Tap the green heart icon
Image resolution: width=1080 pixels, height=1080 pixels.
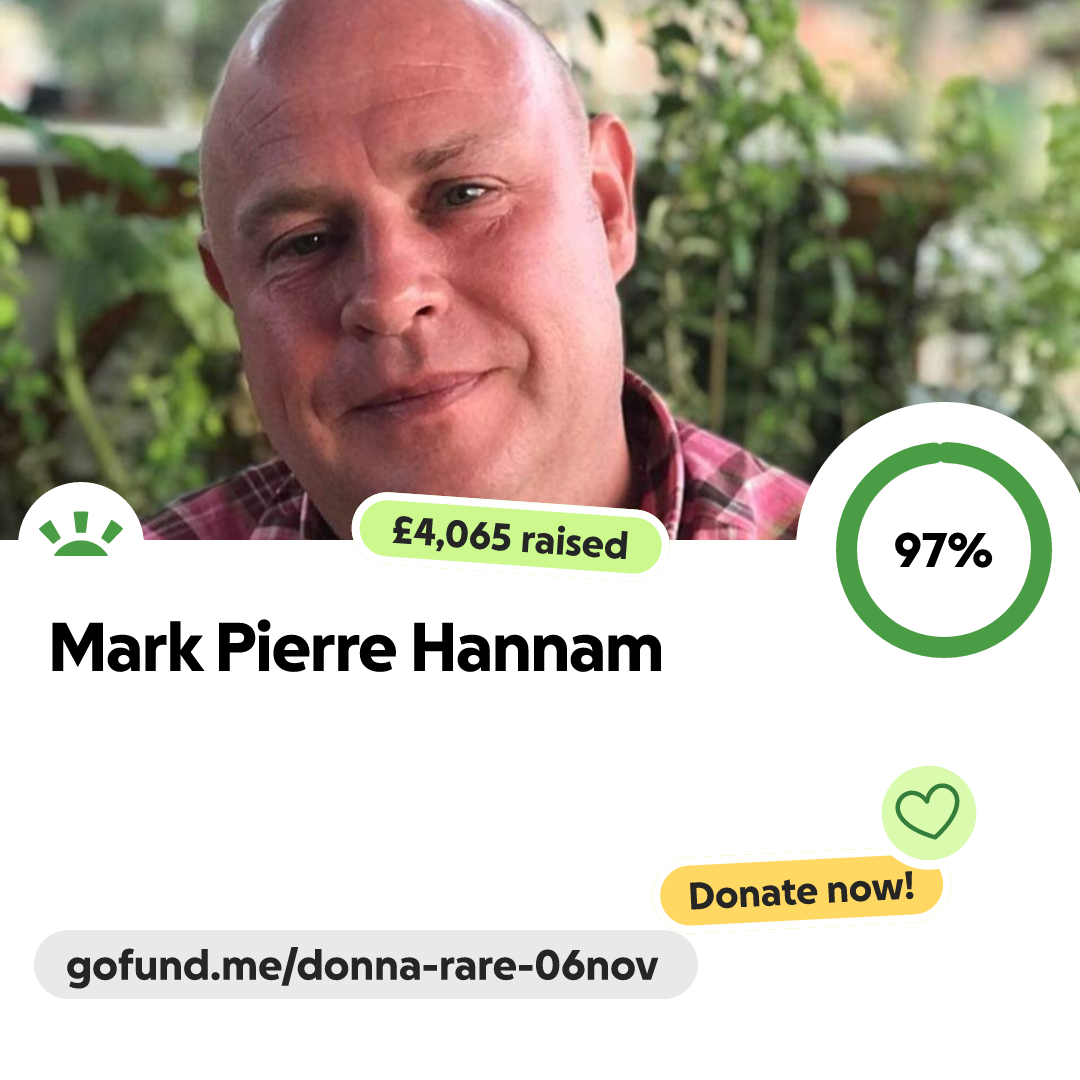click(927, 811)
